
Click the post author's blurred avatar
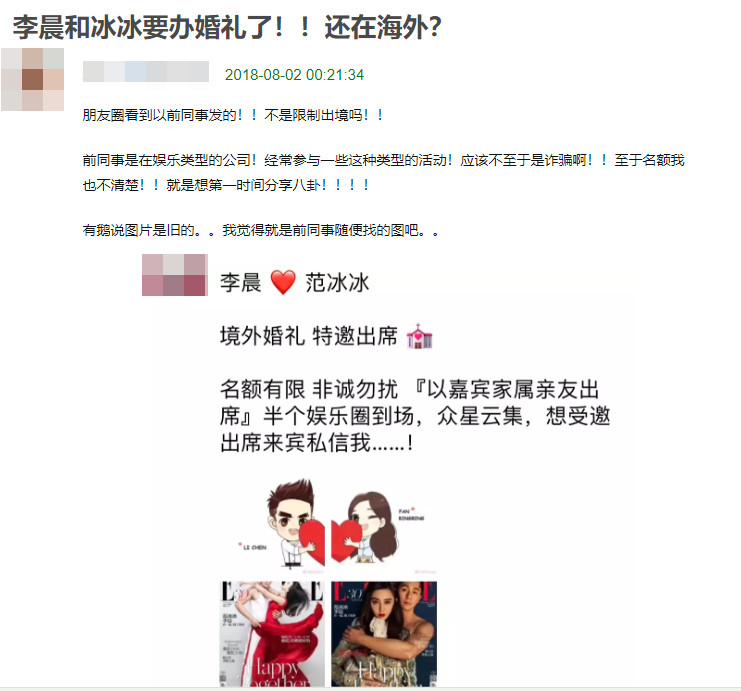tap(33, 79)
